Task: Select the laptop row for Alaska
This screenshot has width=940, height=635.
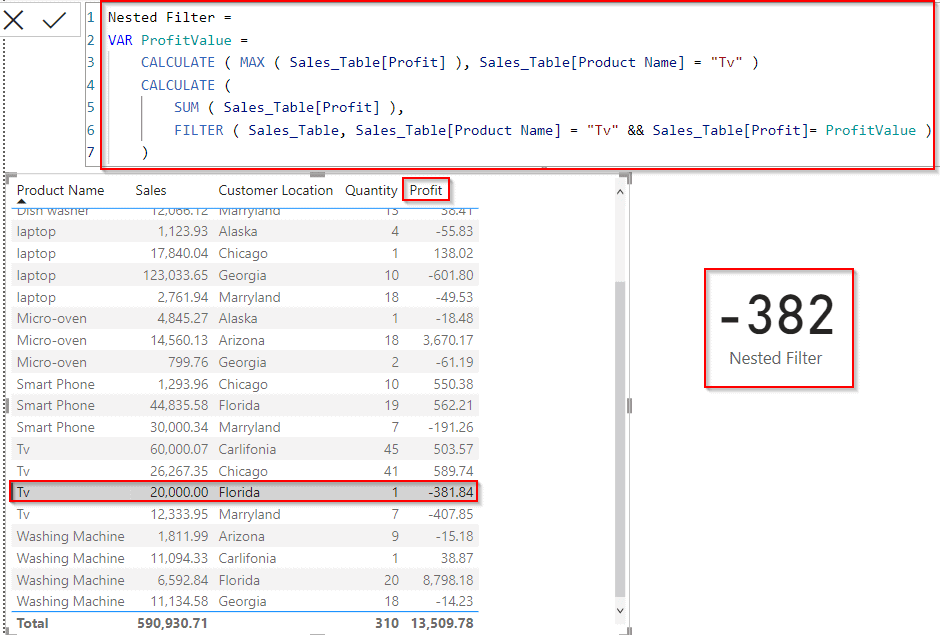Action: tap(245, 231)
